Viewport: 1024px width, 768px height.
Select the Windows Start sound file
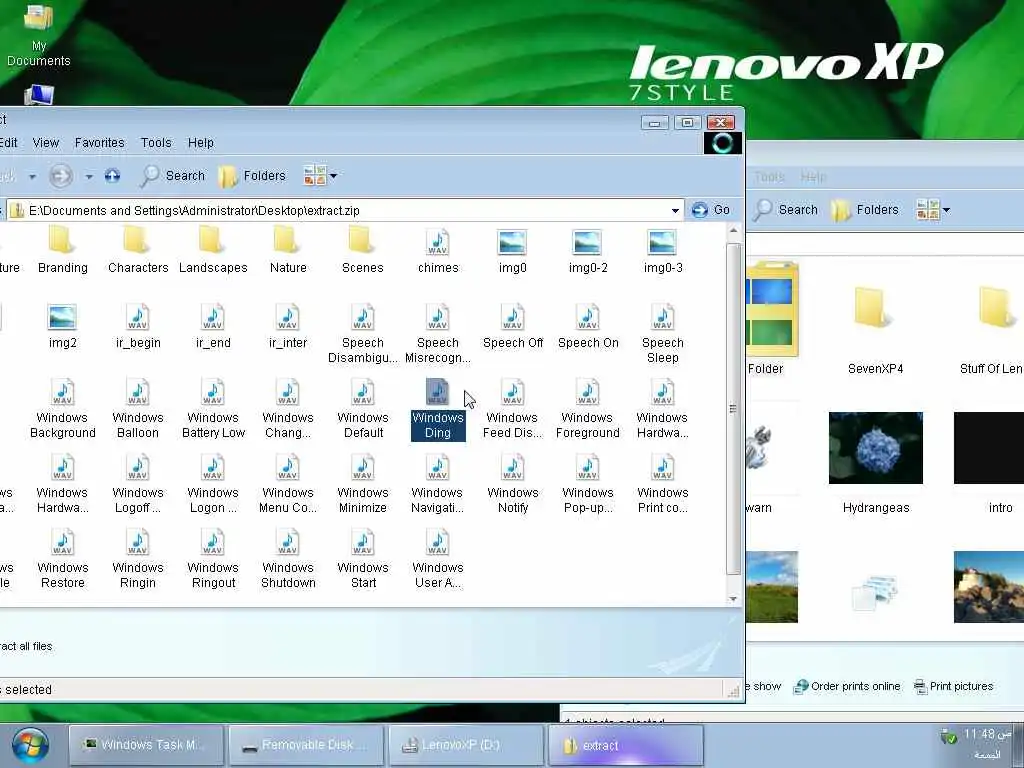362,558
